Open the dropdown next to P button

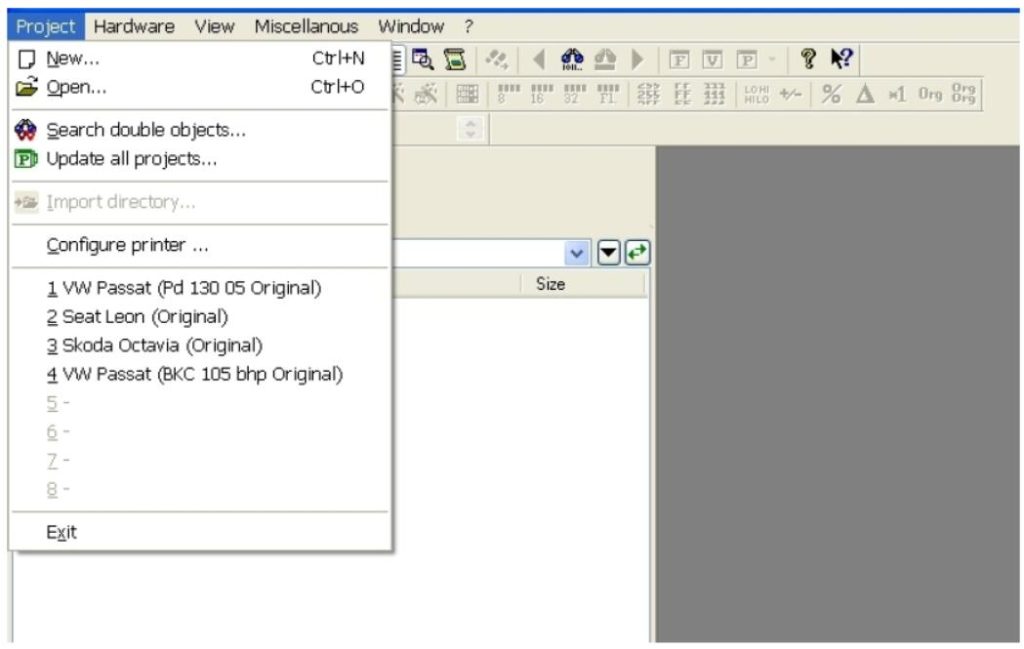pos(771,58)
